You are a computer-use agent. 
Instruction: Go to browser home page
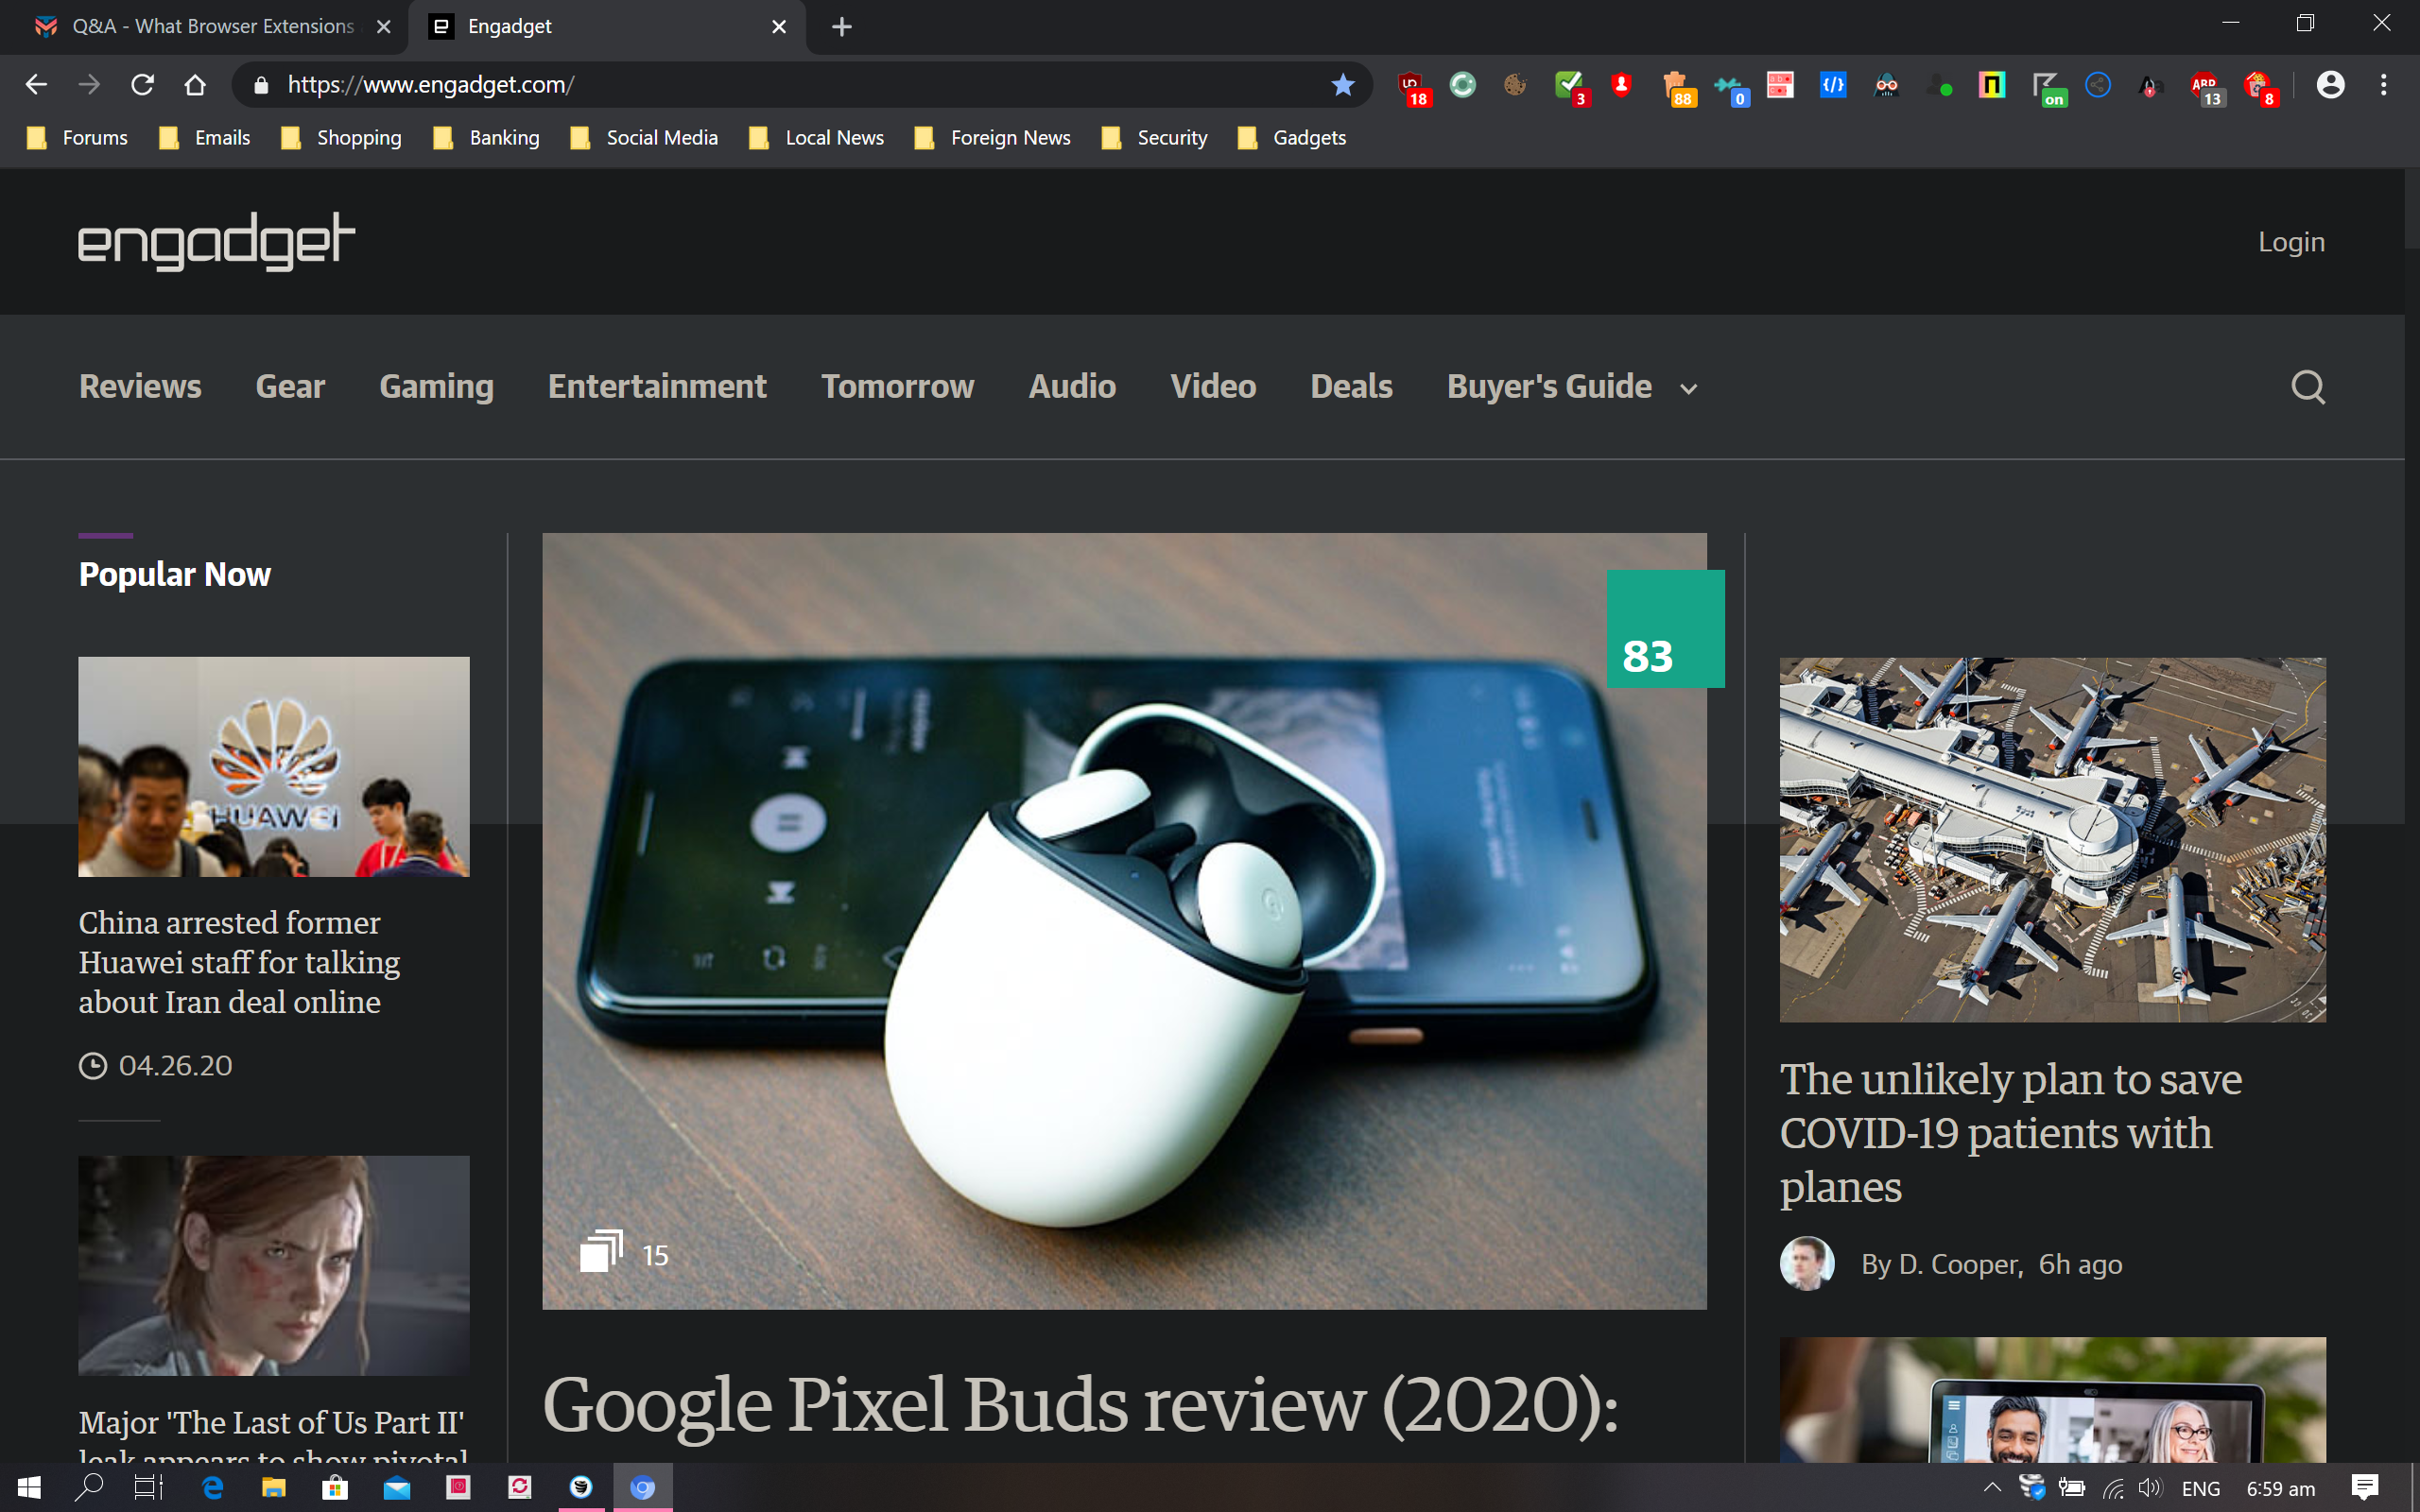[x=195, y=85]
